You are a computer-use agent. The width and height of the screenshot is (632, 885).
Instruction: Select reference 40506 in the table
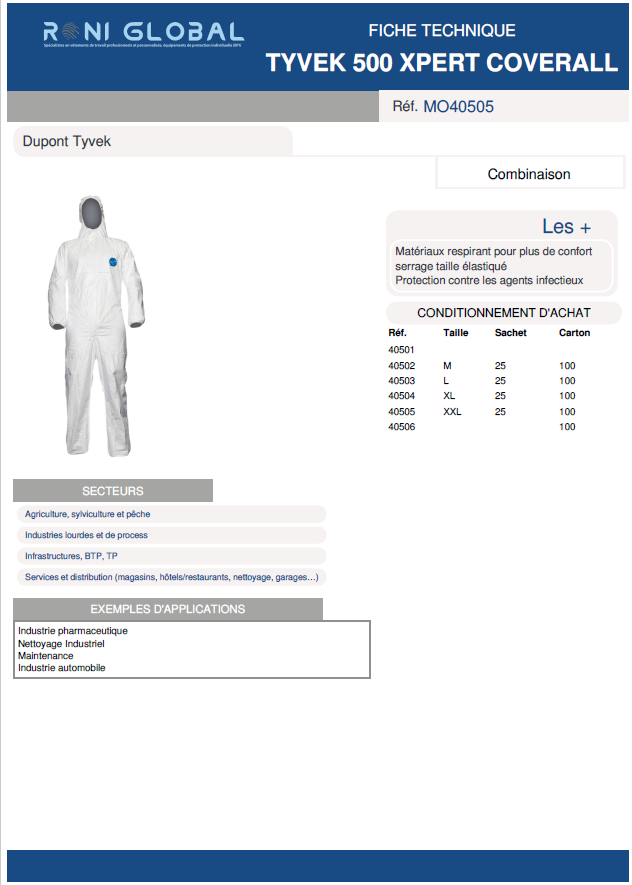pos(401,427)
